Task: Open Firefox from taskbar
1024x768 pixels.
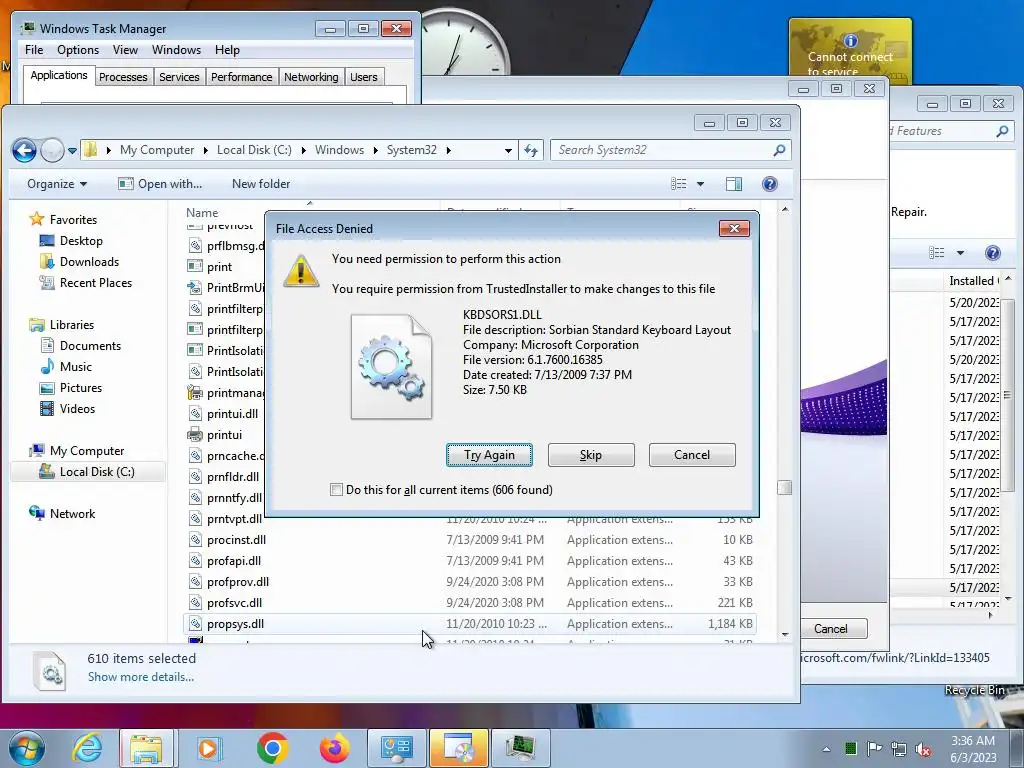Action: [334, 748]
